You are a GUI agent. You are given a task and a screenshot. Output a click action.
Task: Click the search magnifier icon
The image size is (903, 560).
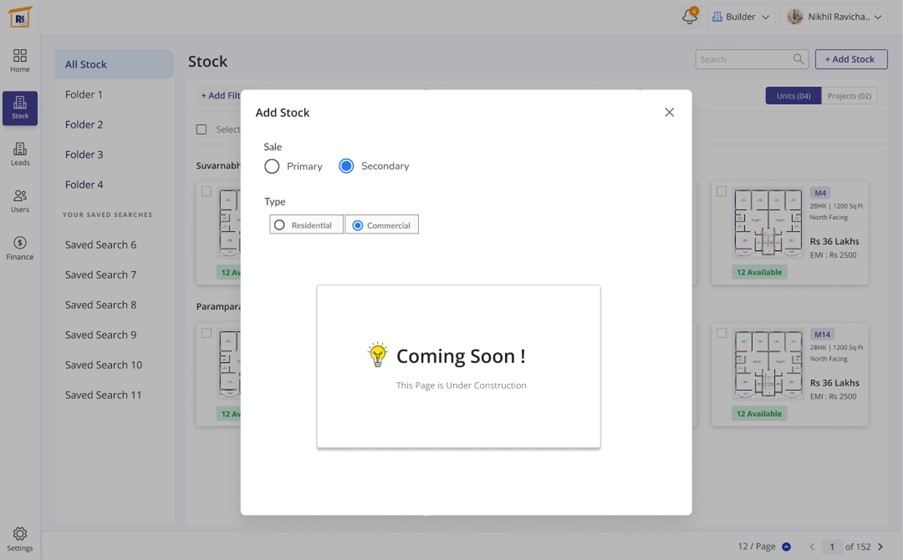(798, 60)
